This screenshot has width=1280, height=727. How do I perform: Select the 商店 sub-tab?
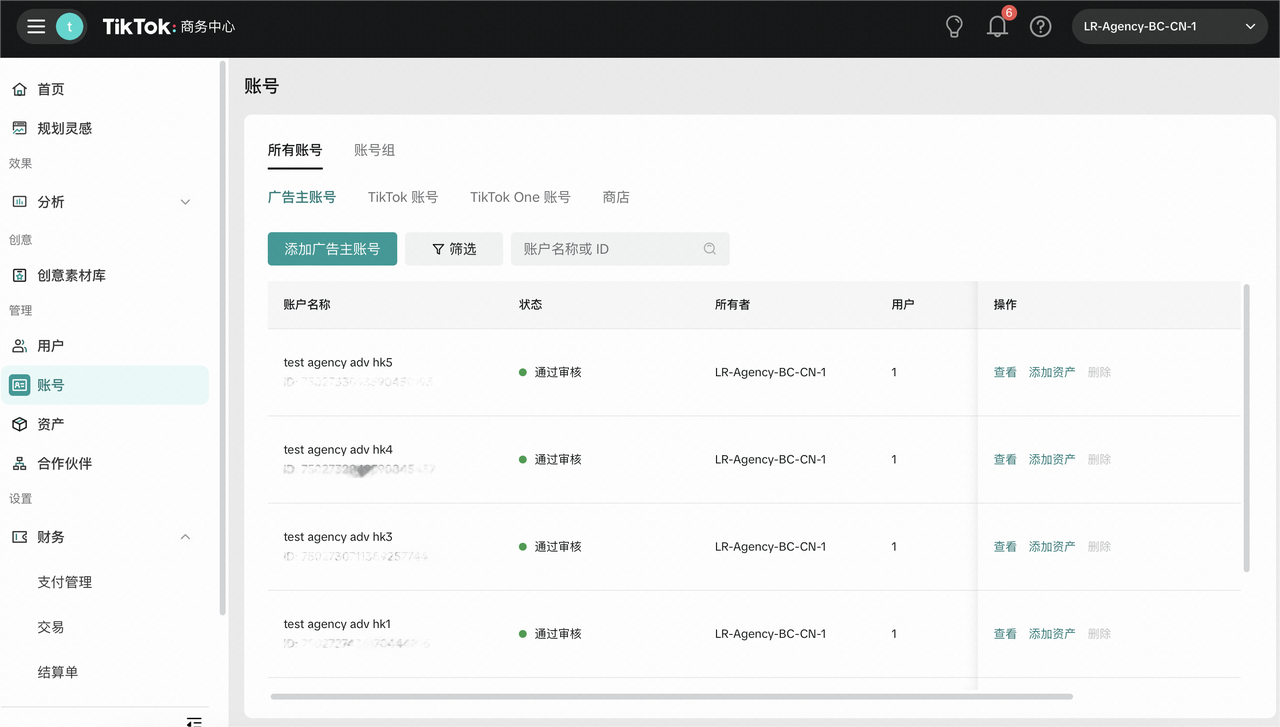tap(616, 197)
